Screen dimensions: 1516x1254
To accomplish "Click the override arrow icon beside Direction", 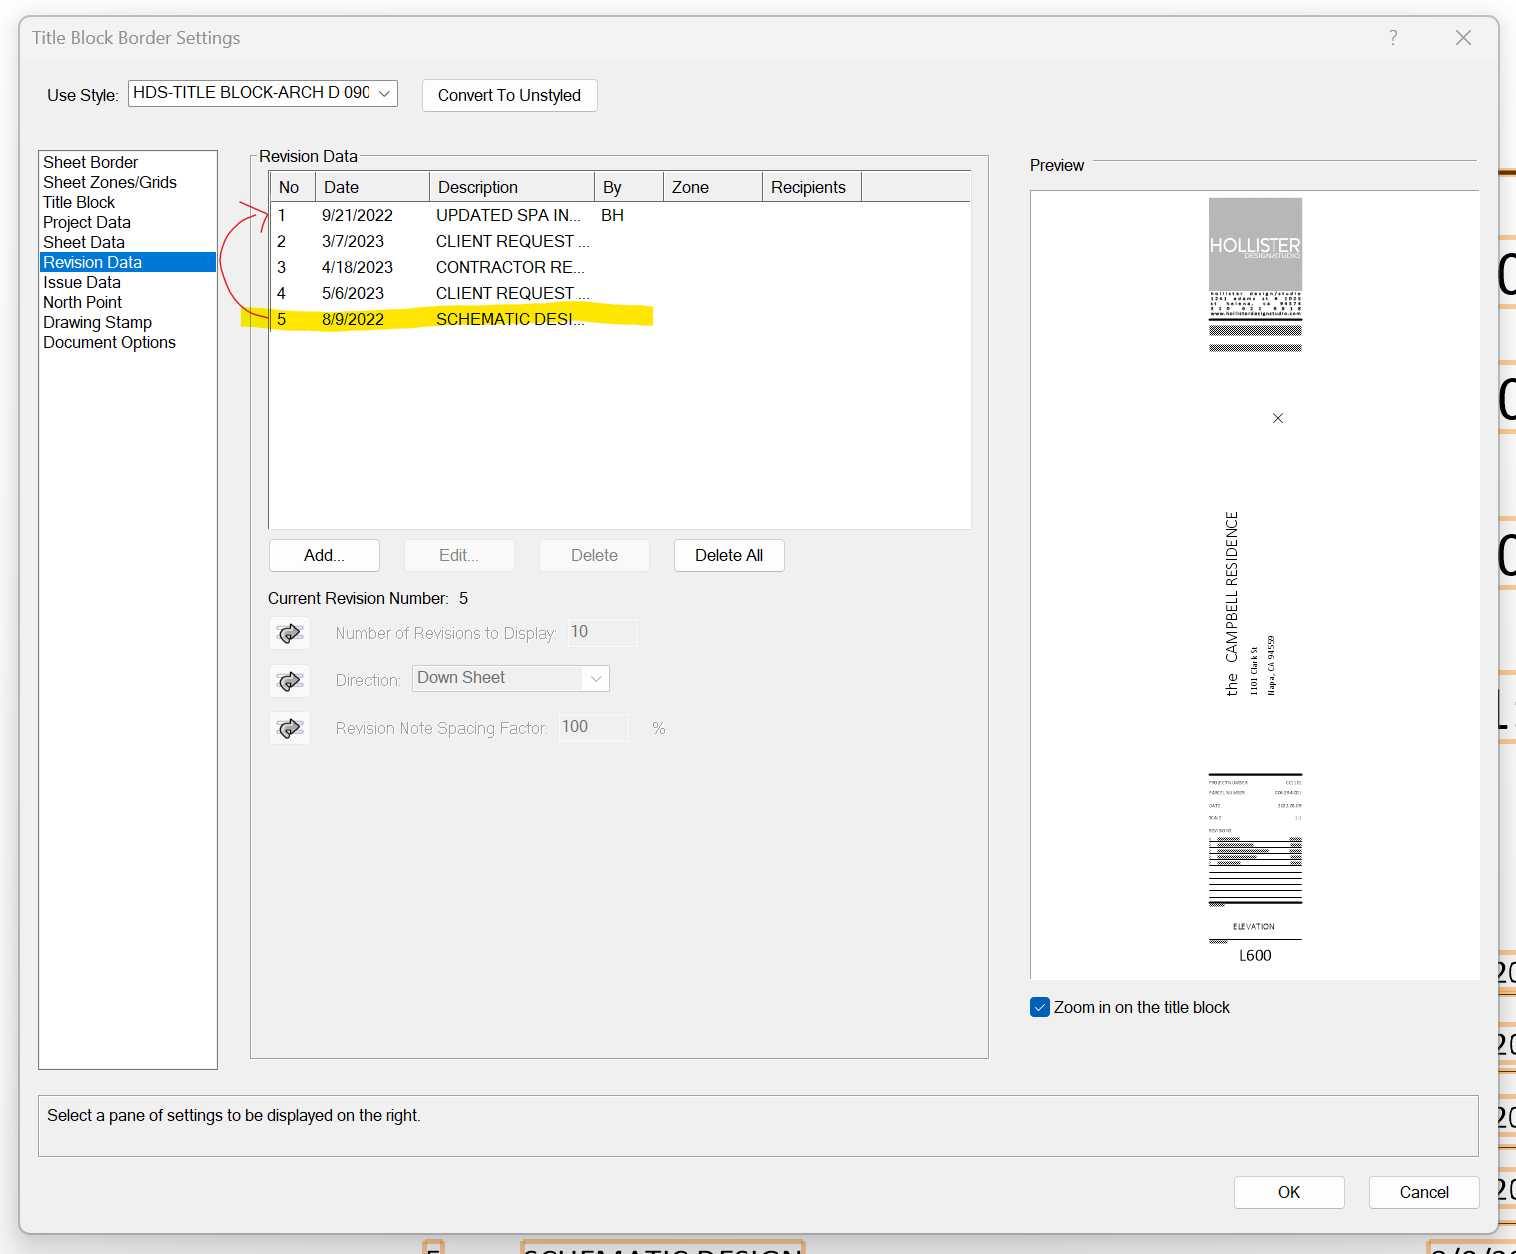I will tap(289, 681).
